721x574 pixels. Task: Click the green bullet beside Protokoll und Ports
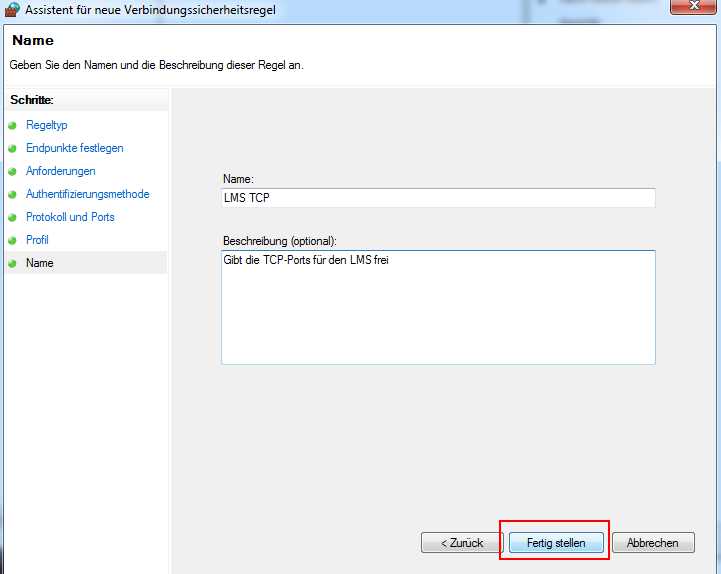pyautogui.click(x=12, y=218)
